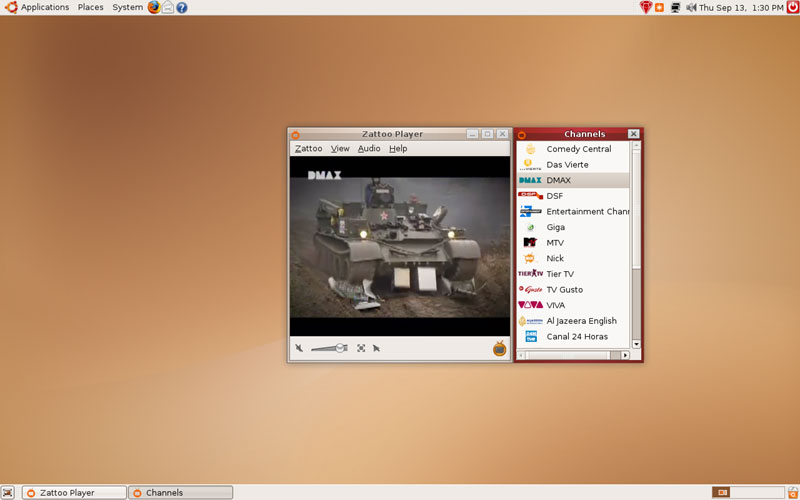Open the network monitor tray icon
Viewport: 800px width, 500px height.
[x=676, y=8]
